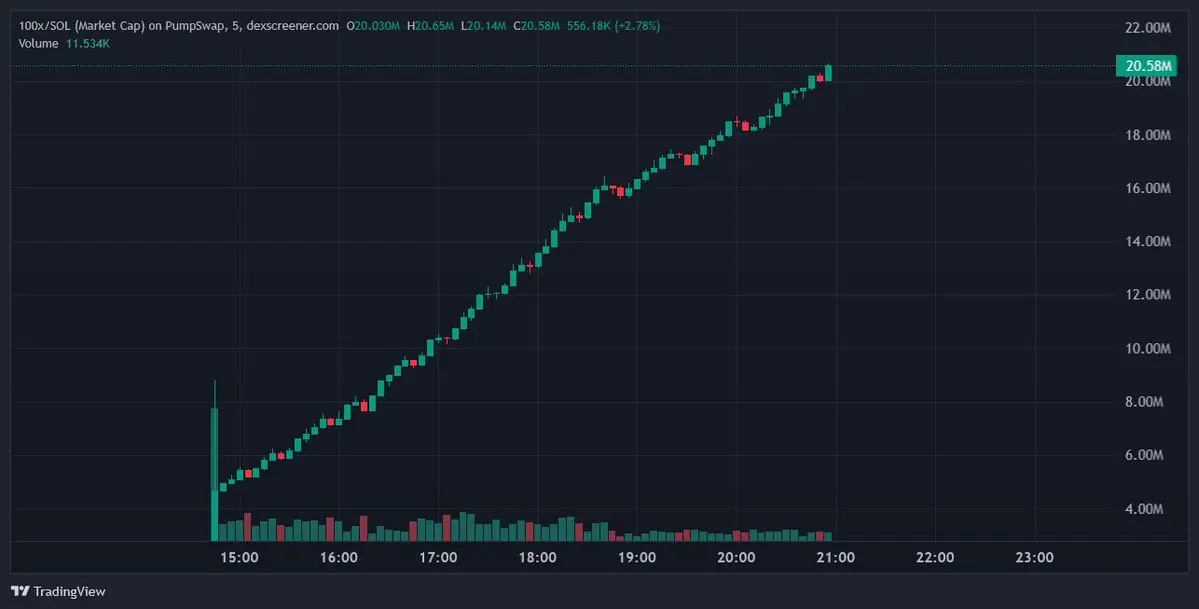Click the H20.65M high value
The height and width of the screenshot is (609, 1199).
[431, 26]
